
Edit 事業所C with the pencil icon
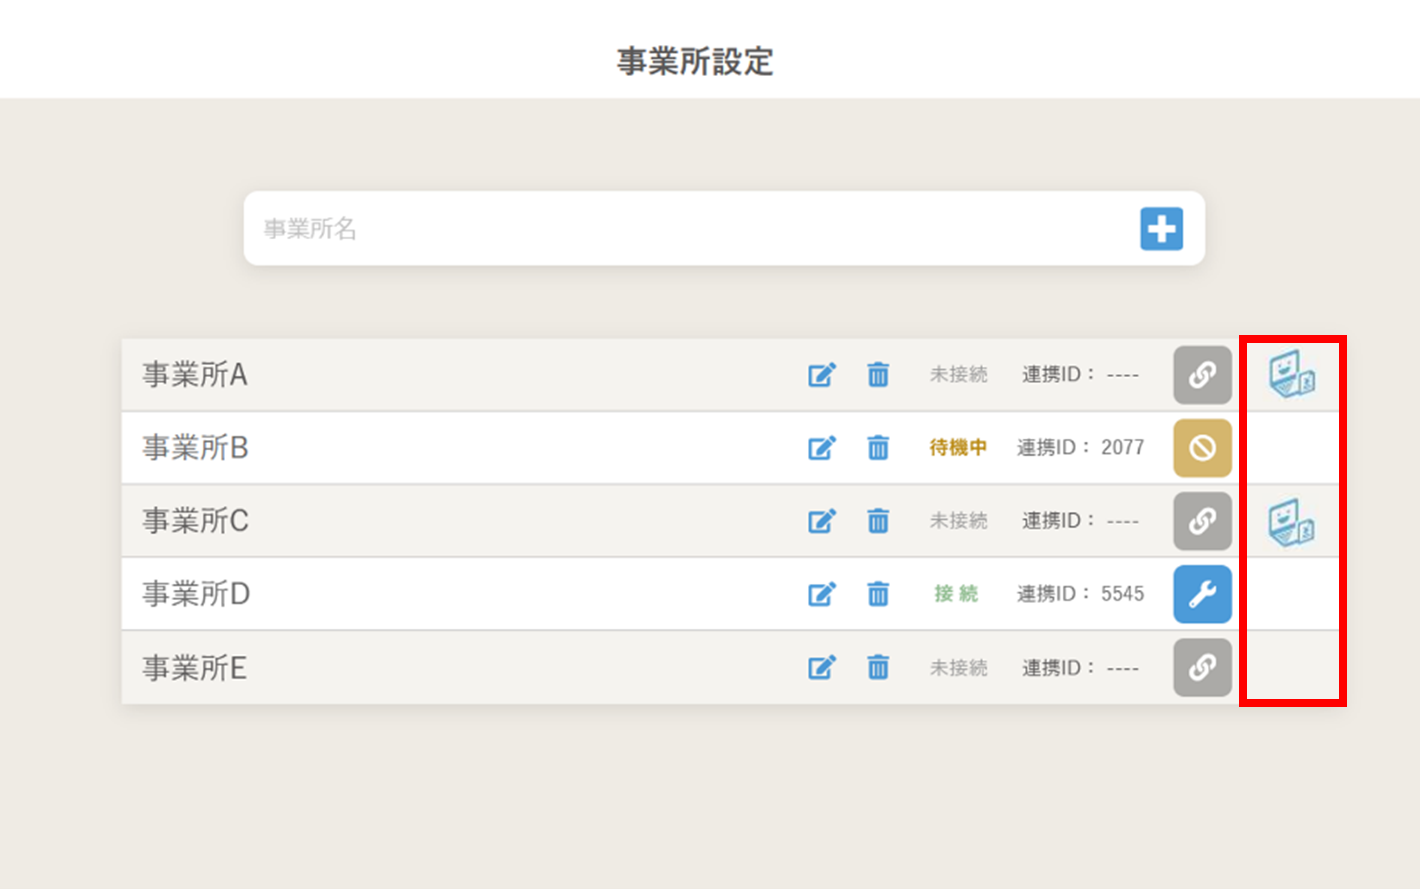pos(821,520)
